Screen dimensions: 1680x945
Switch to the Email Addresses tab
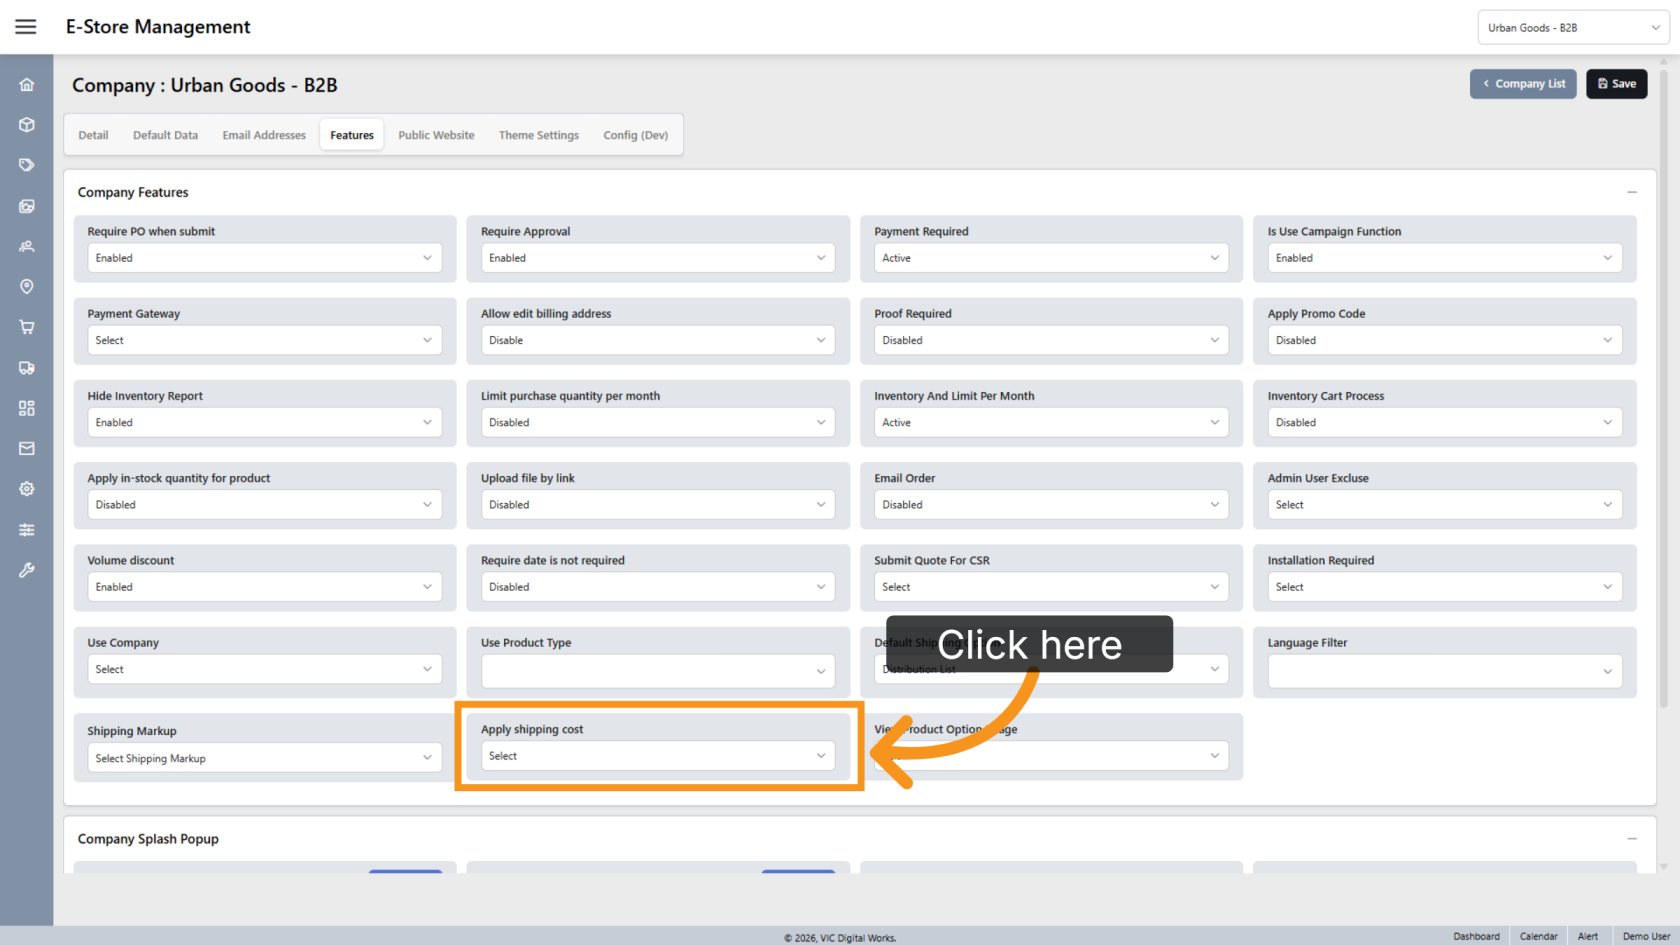point(264,135)
